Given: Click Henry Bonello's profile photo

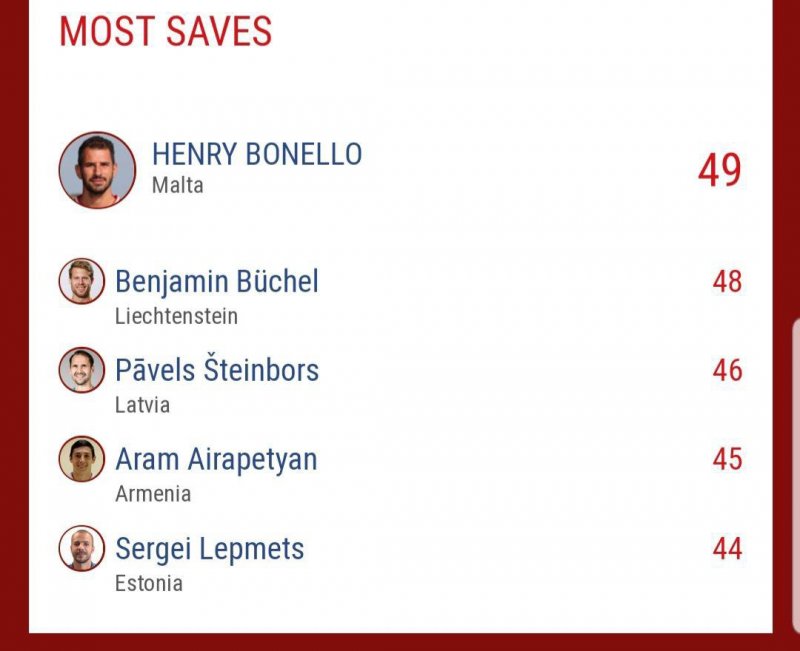Looking at the screenshot, I should coord(97,170).
